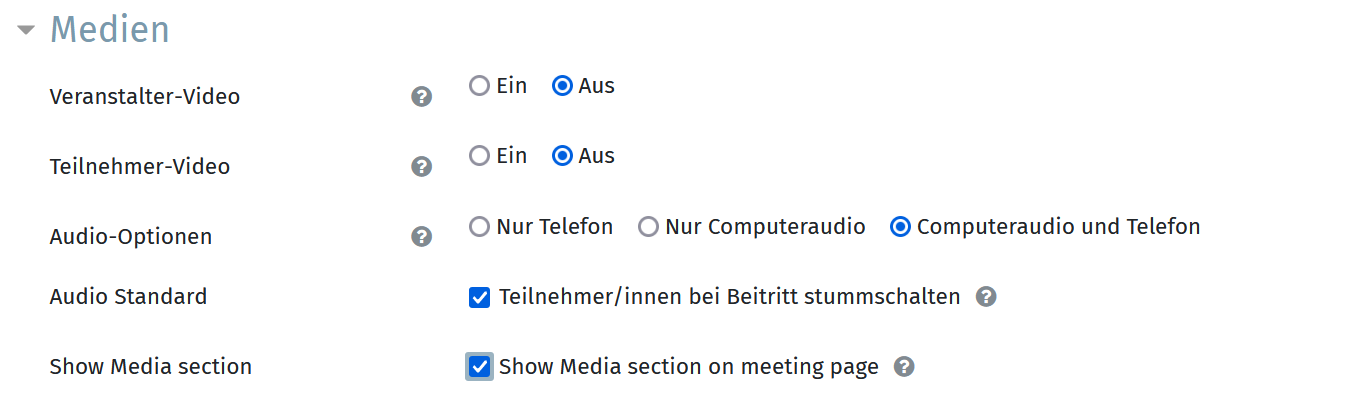Screen dimensions: 1355x414
Task: Open help icon for Veranstalter-Video
Action: point(422,97)
